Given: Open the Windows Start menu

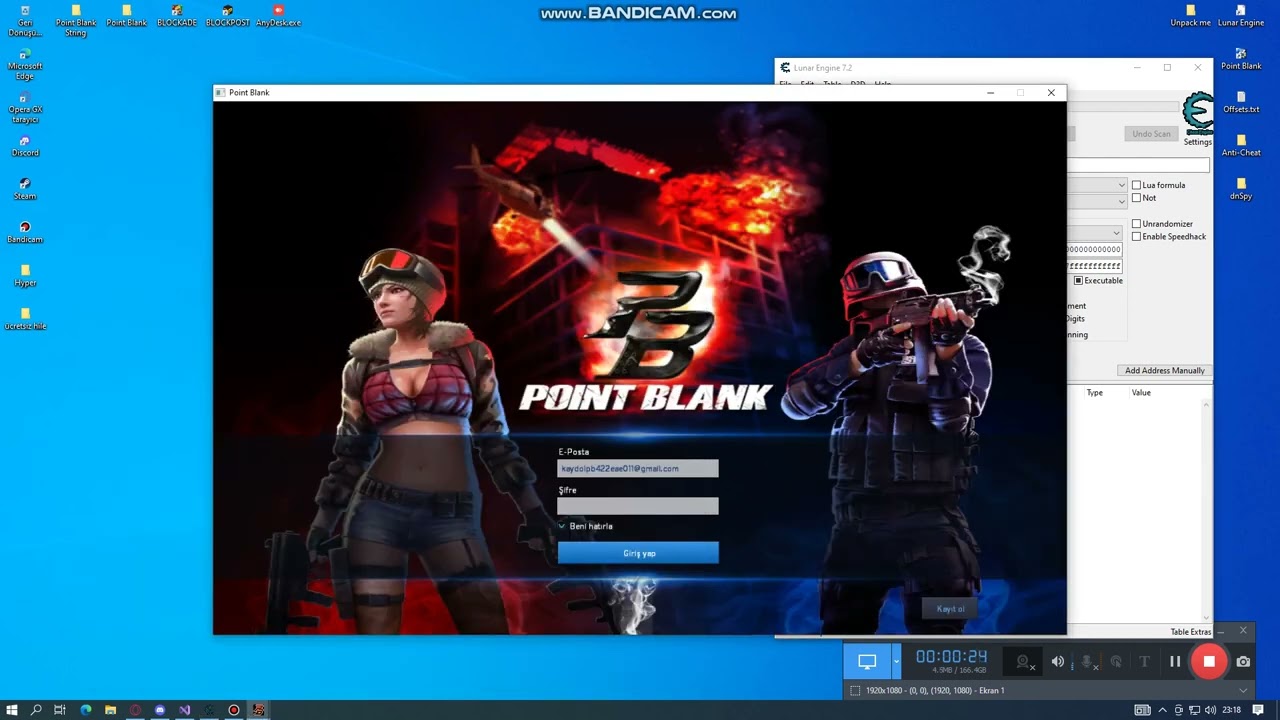Looking at the screenshot, I should click(12, 710).
